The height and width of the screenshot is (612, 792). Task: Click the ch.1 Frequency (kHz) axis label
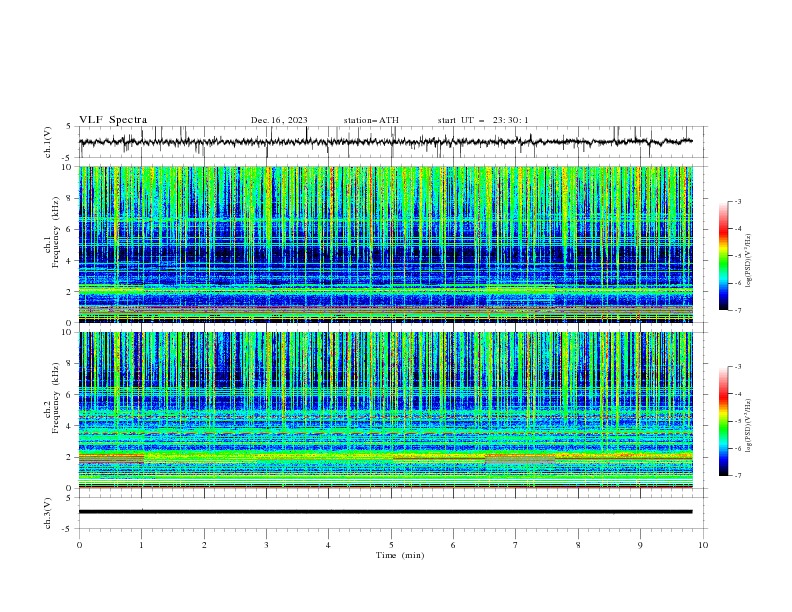click(x=52, y=233)
